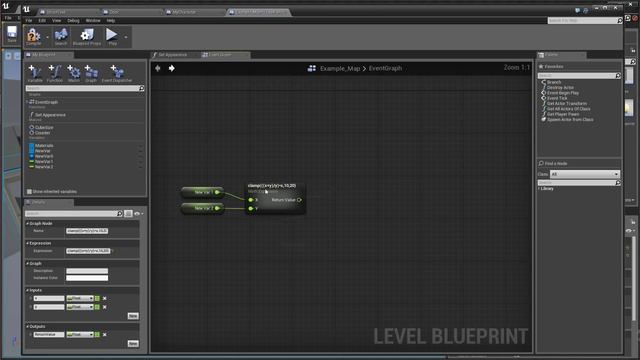Enable Show inherited variables checkbox

[29, 191]
